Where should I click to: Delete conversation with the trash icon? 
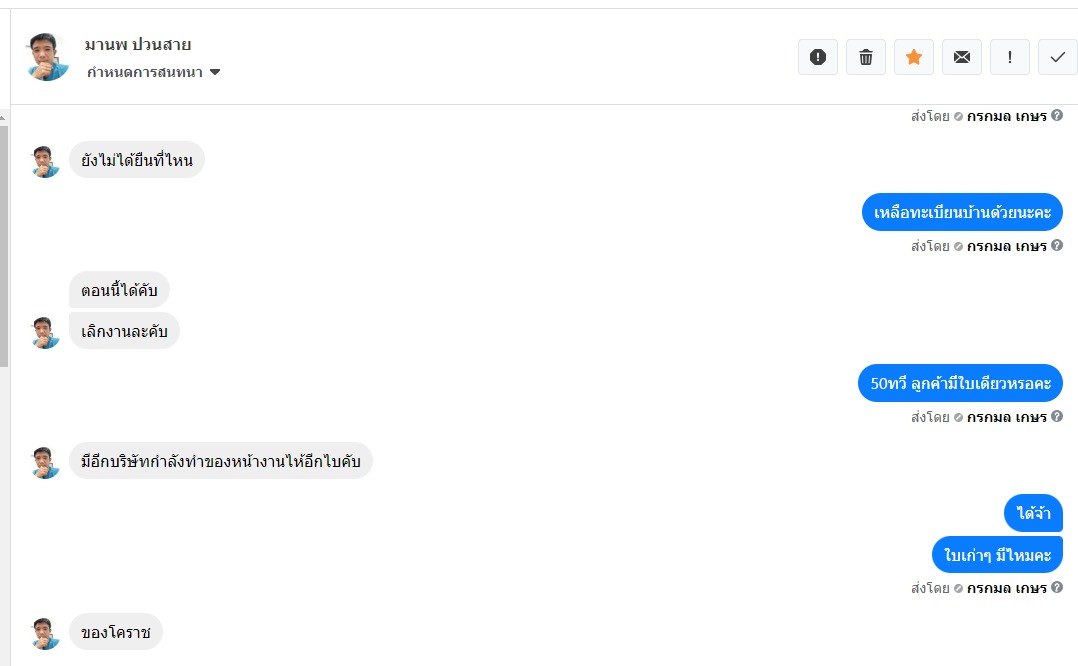(x=865, y=57)
